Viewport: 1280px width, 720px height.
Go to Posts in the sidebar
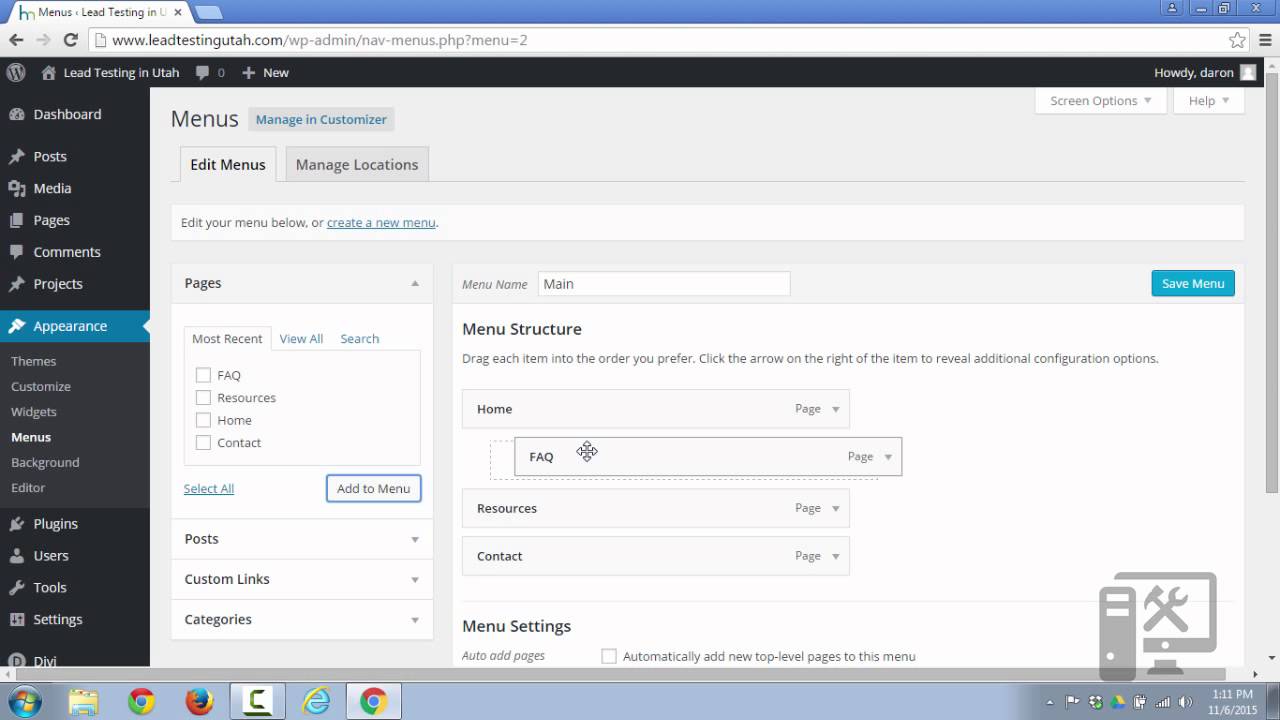click(x=50, y=156)
